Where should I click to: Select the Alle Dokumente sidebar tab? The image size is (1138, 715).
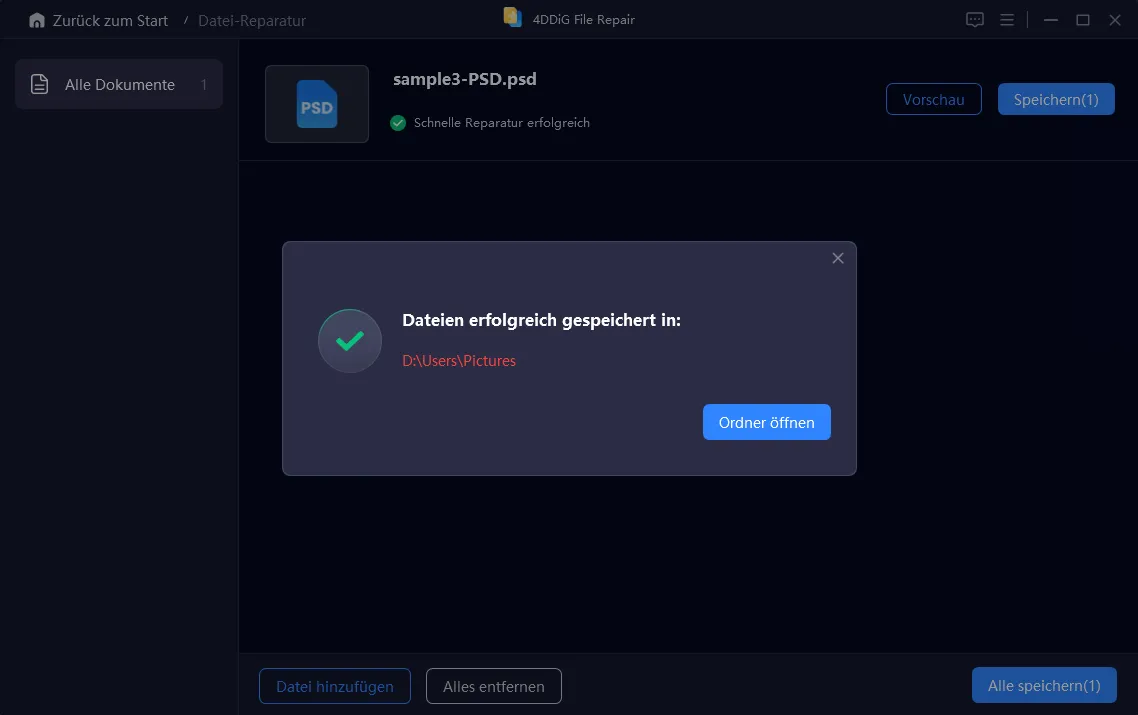(119, 85)
